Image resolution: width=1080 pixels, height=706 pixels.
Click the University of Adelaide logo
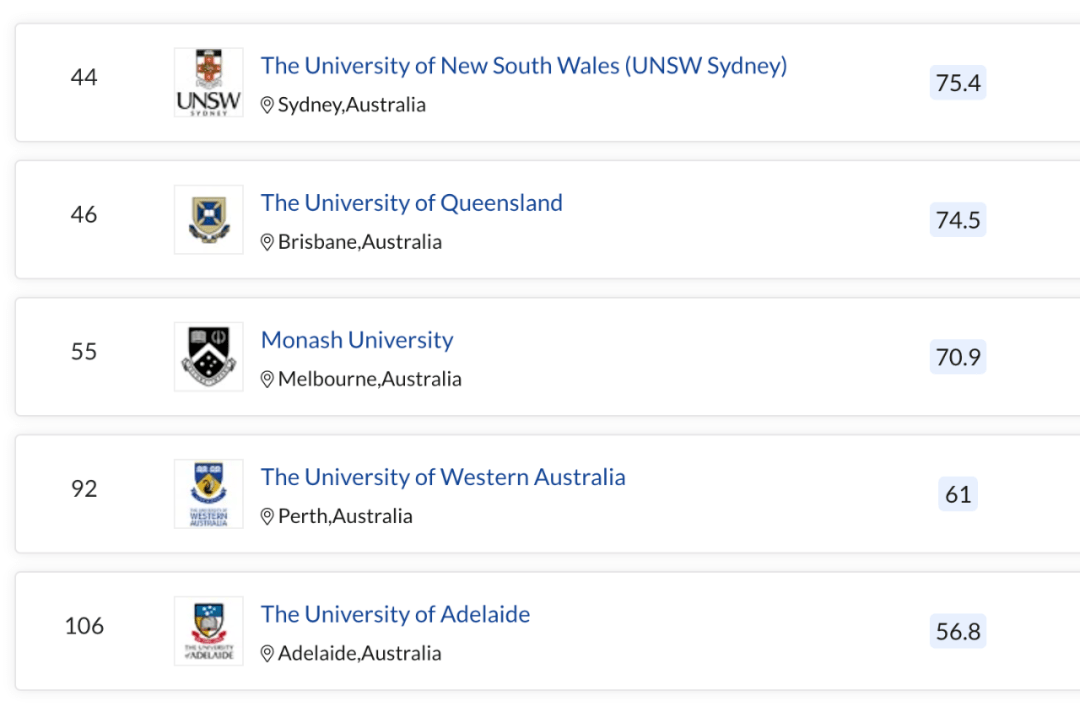209,630
